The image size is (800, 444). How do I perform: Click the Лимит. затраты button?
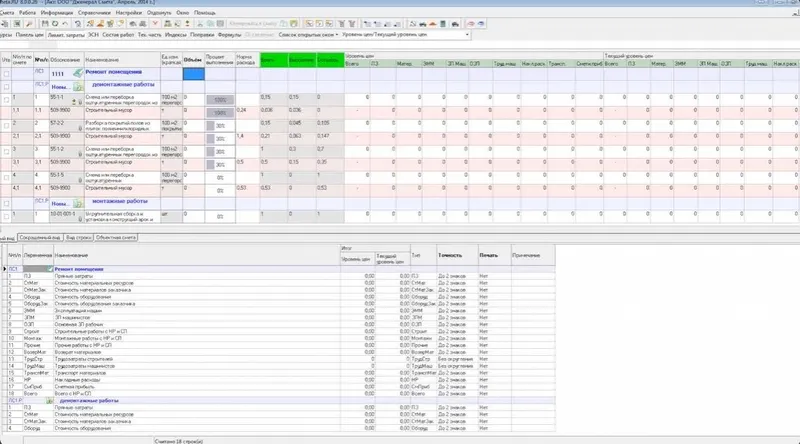pos(66,35)
